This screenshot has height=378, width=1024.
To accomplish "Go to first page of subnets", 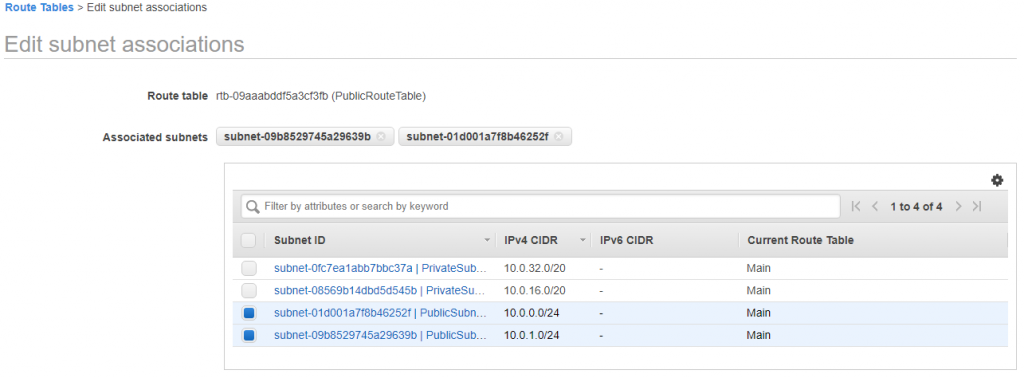I will click(856, 206).
